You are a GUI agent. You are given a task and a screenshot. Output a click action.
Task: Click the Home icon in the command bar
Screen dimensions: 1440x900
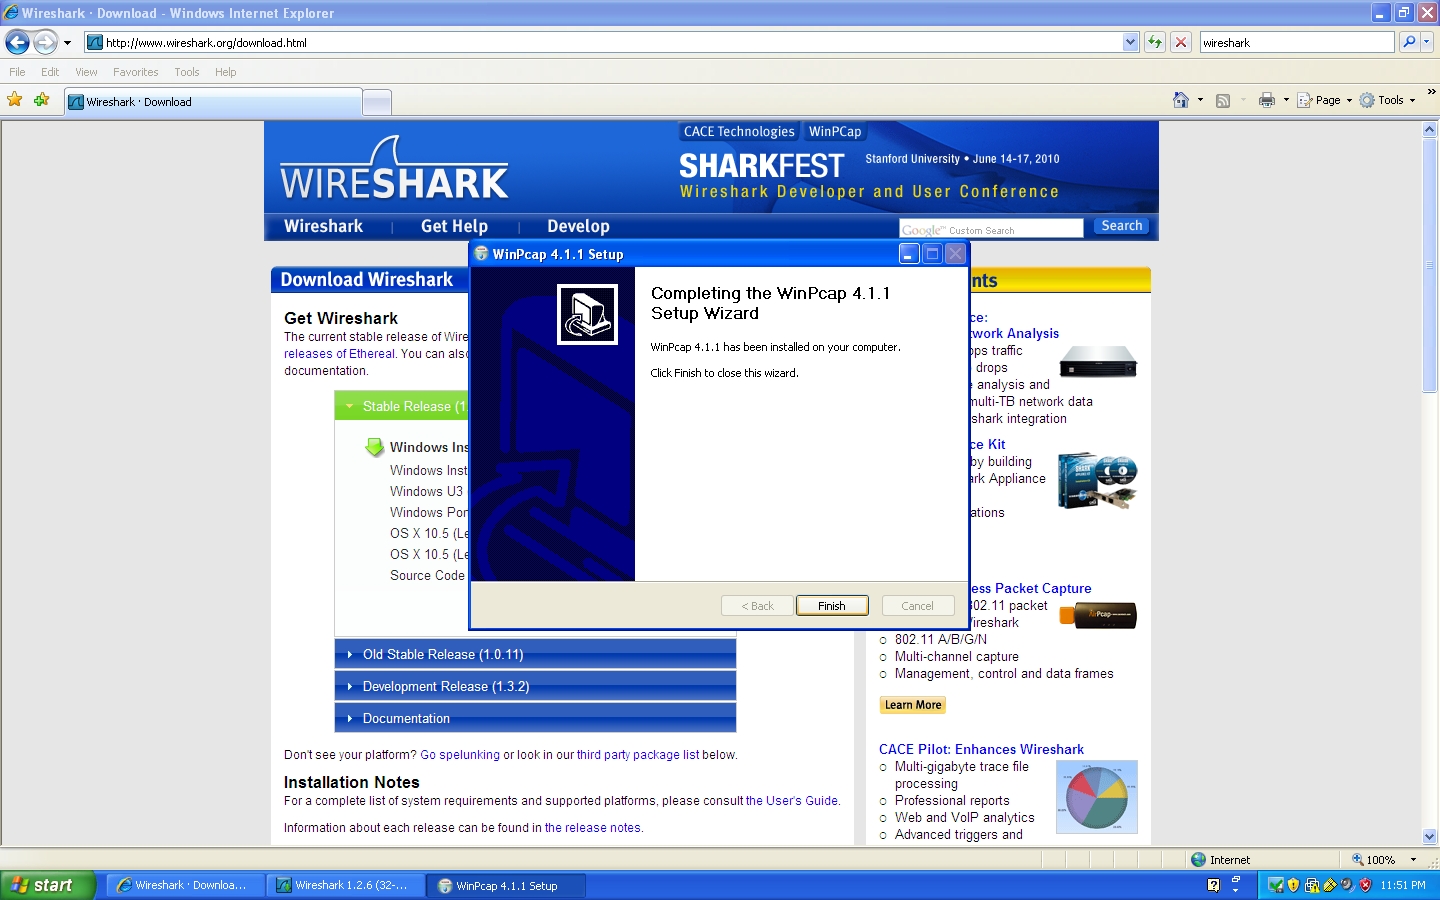(x=1181, y=100)
